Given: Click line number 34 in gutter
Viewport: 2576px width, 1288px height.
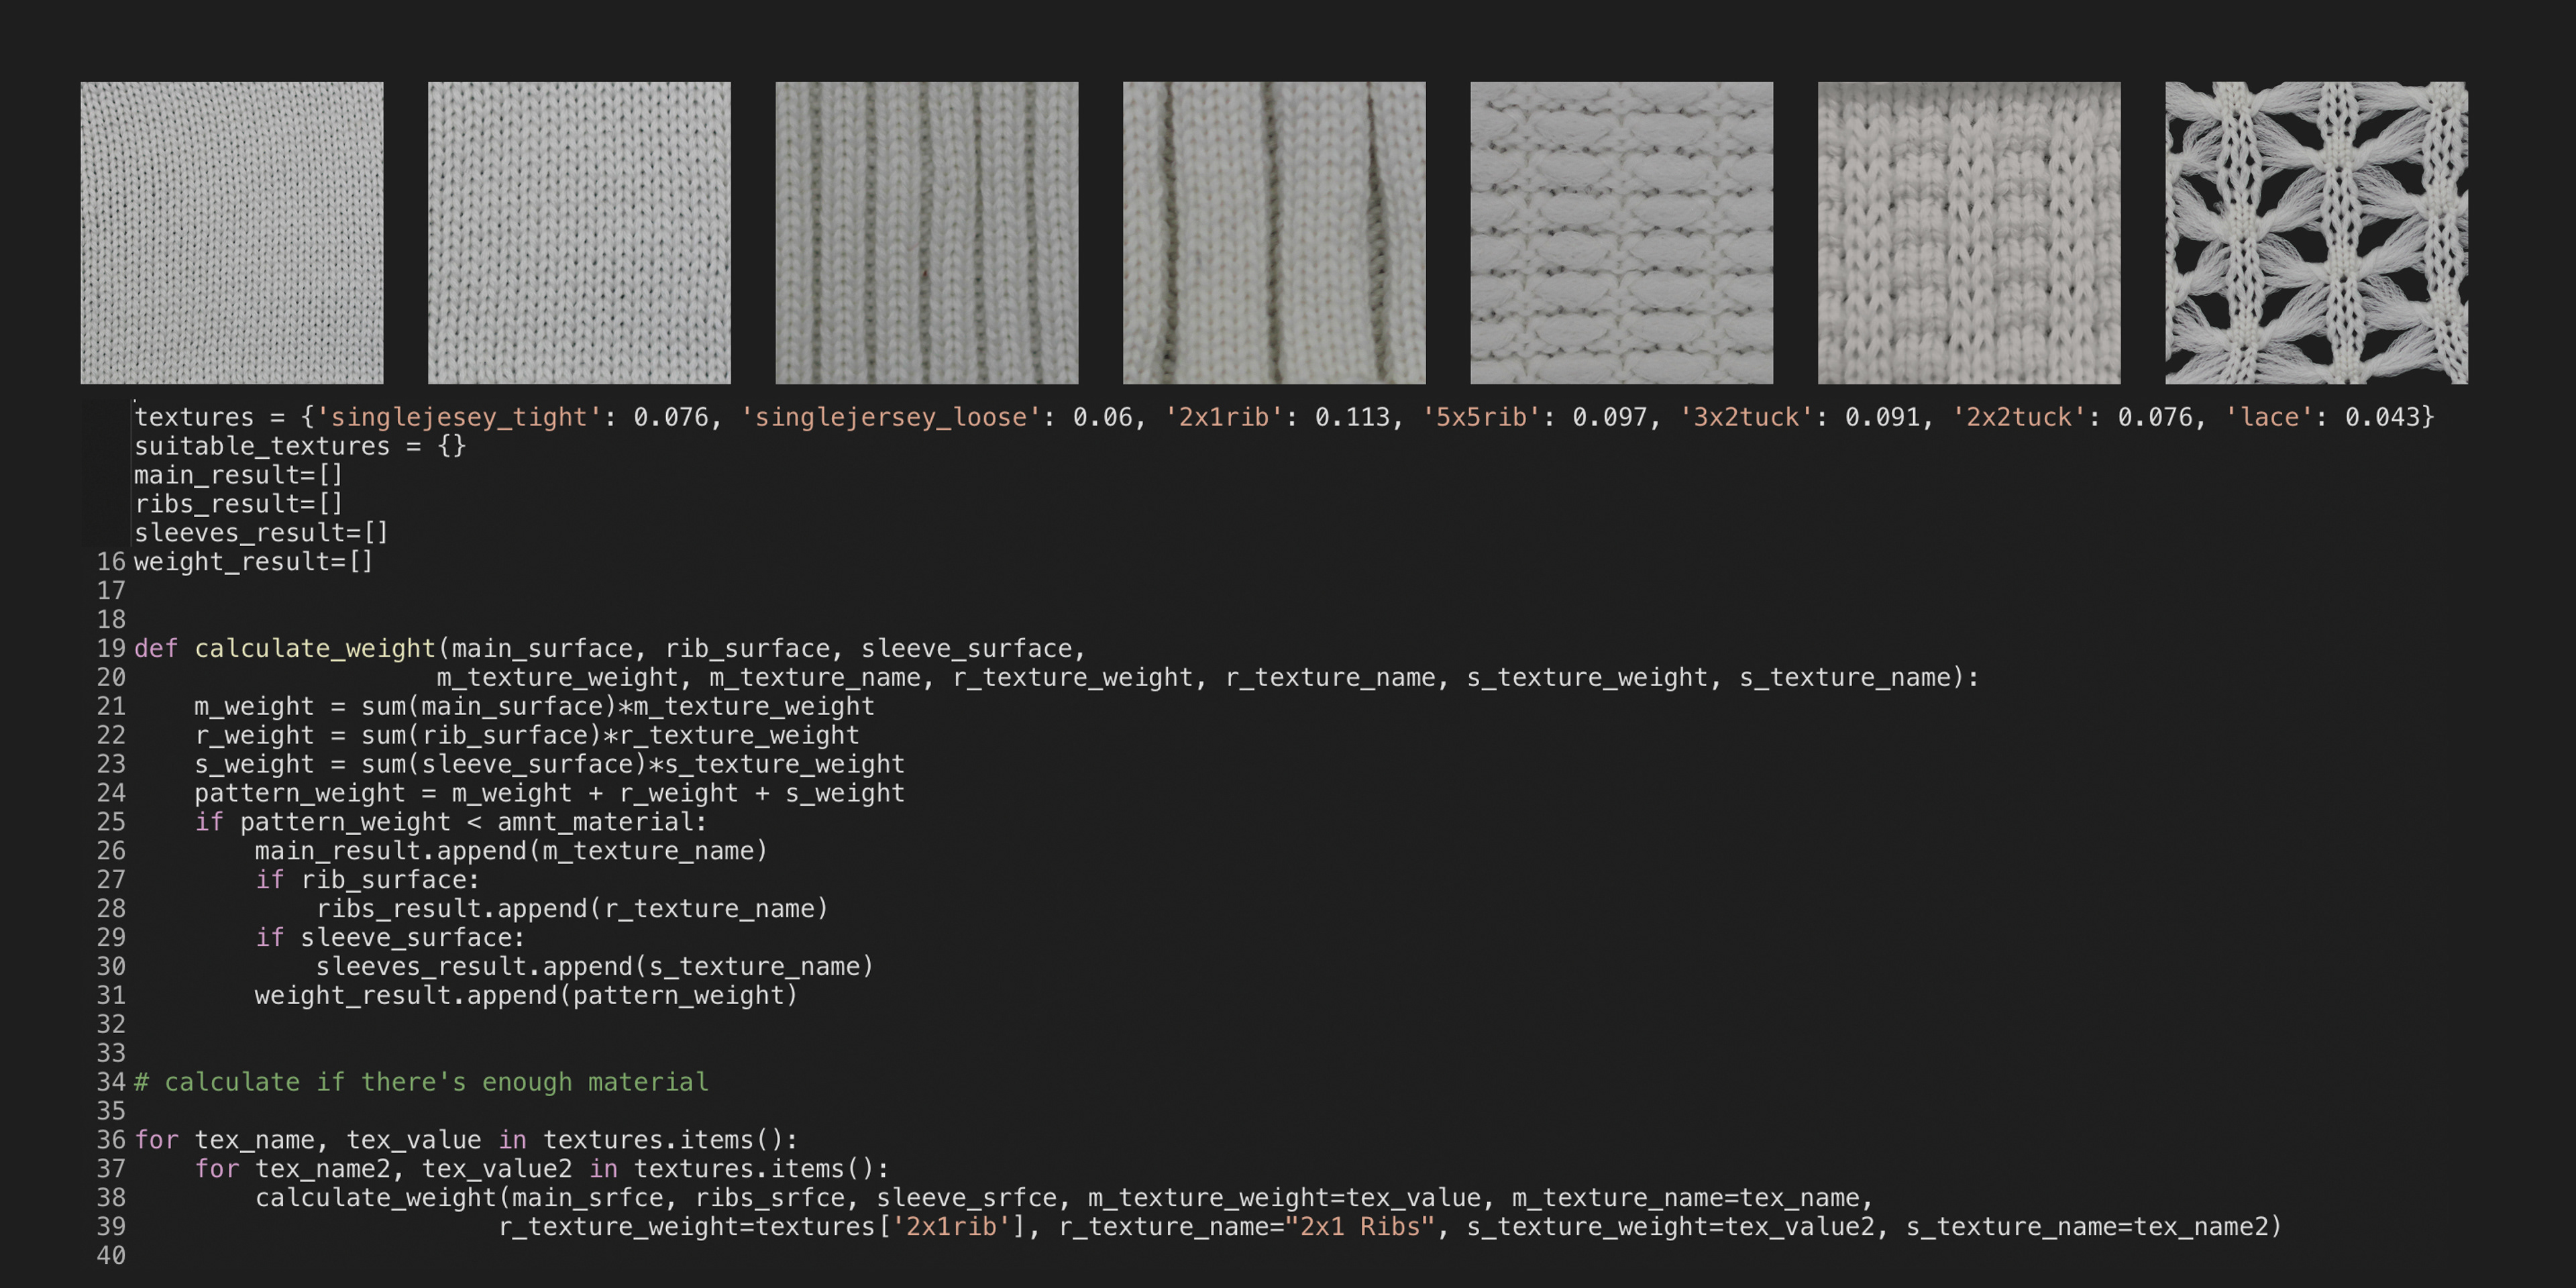Looking at the screenshot, I should 111,1082.
